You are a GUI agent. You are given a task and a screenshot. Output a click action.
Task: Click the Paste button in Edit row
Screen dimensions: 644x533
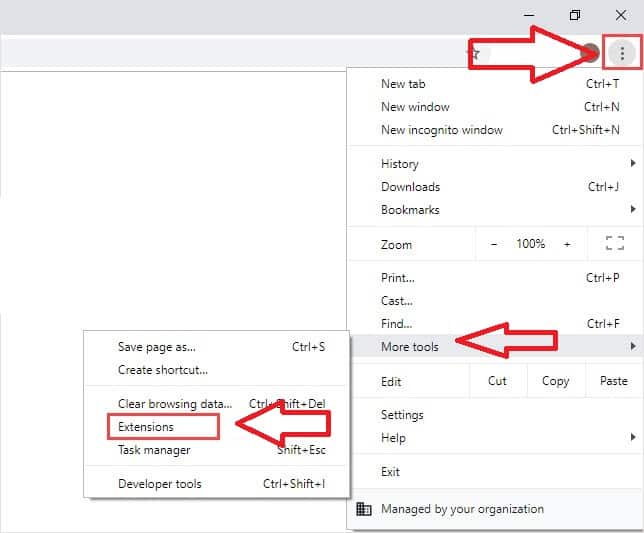click(x=613, y=381)
